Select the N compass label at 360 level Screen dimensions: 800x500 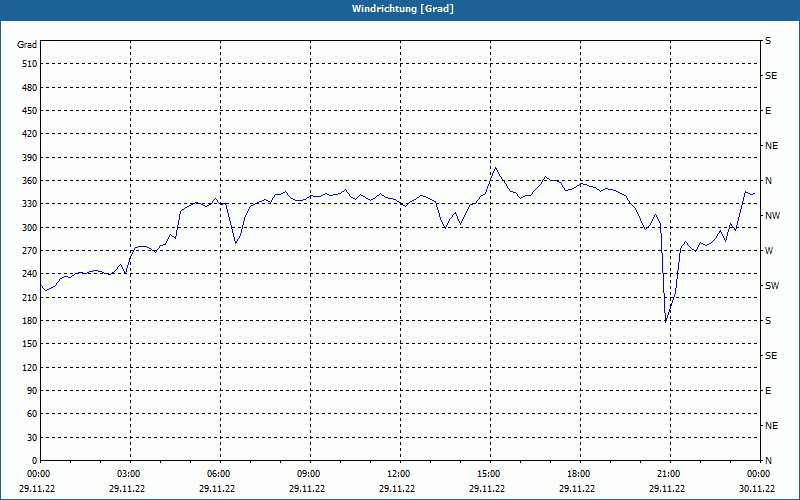tap(769, 181)
